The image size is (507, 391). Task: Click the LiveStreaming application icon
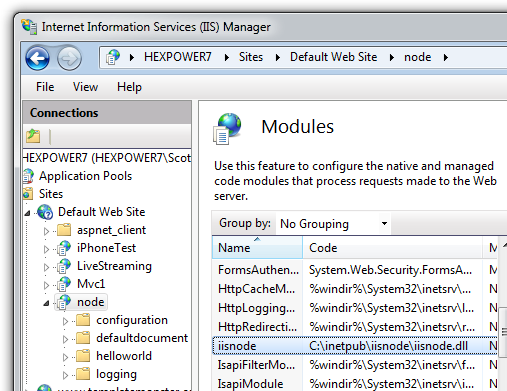63,266
